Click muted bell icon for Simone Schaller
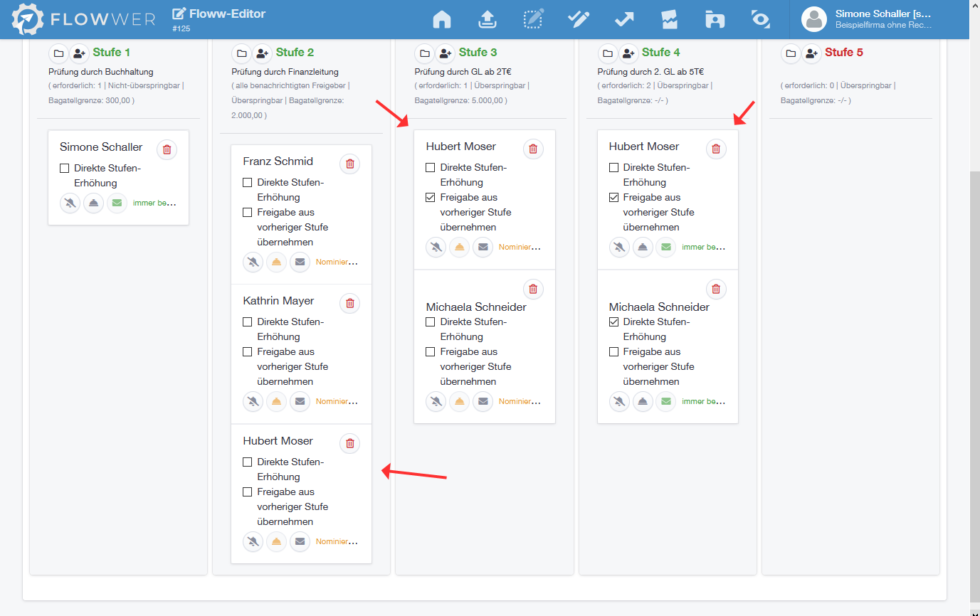This screenshot has height=616, width=980. point(70,203)
